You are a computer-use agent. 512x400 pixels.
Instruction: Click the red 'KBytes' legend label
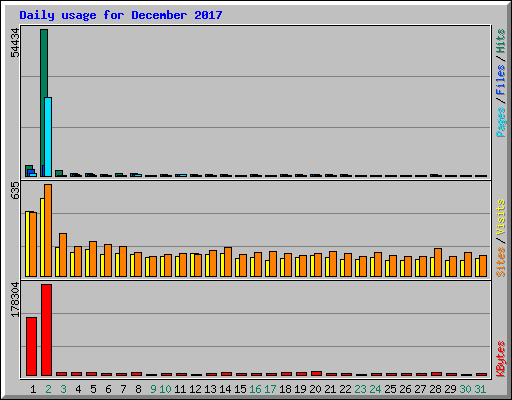tap(500, 359)
